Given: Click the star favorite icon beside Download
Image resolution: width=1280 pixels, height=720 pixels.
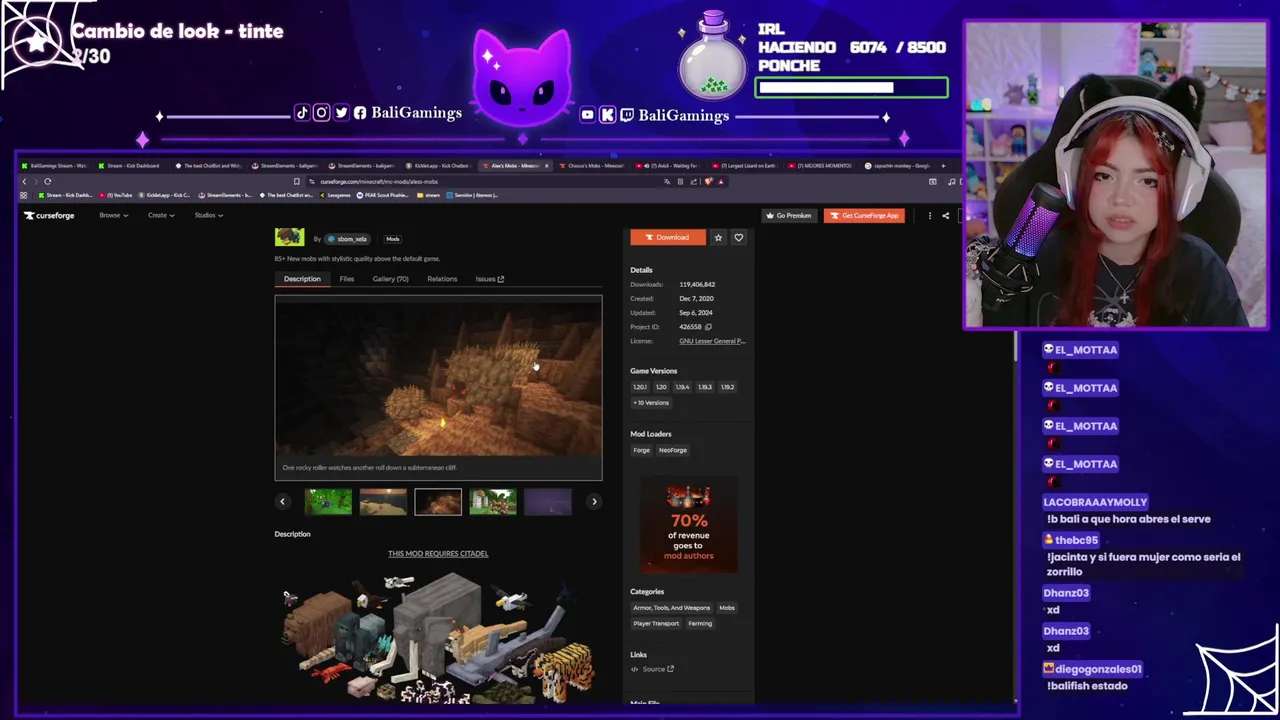Looking at the screenshot, I should (x=718, y=237).
